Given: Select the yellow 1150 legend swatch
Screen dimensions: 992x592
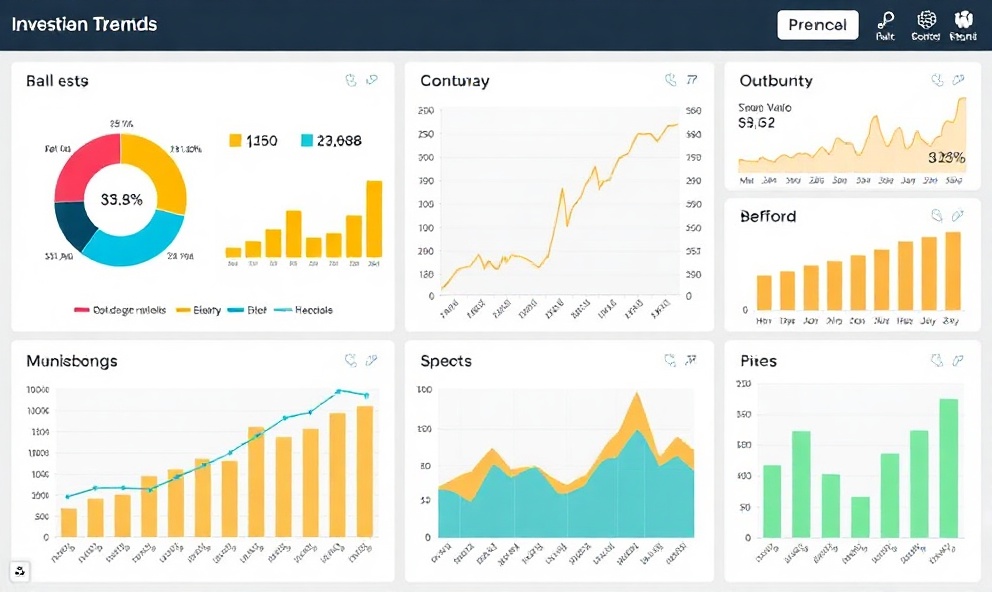Looking at the screenshot, I should pos(235,140).
